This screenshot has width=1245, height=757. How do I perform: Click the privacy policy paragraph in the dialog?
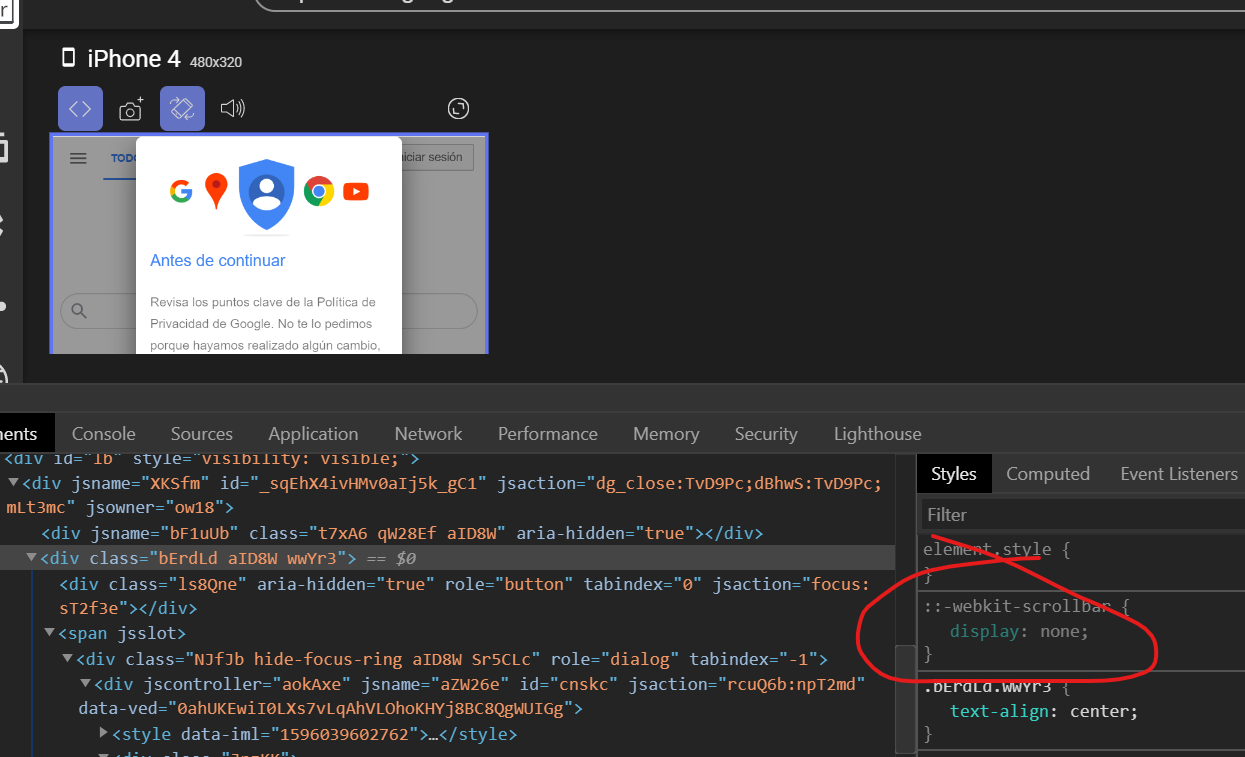click(x=263, y=323)
